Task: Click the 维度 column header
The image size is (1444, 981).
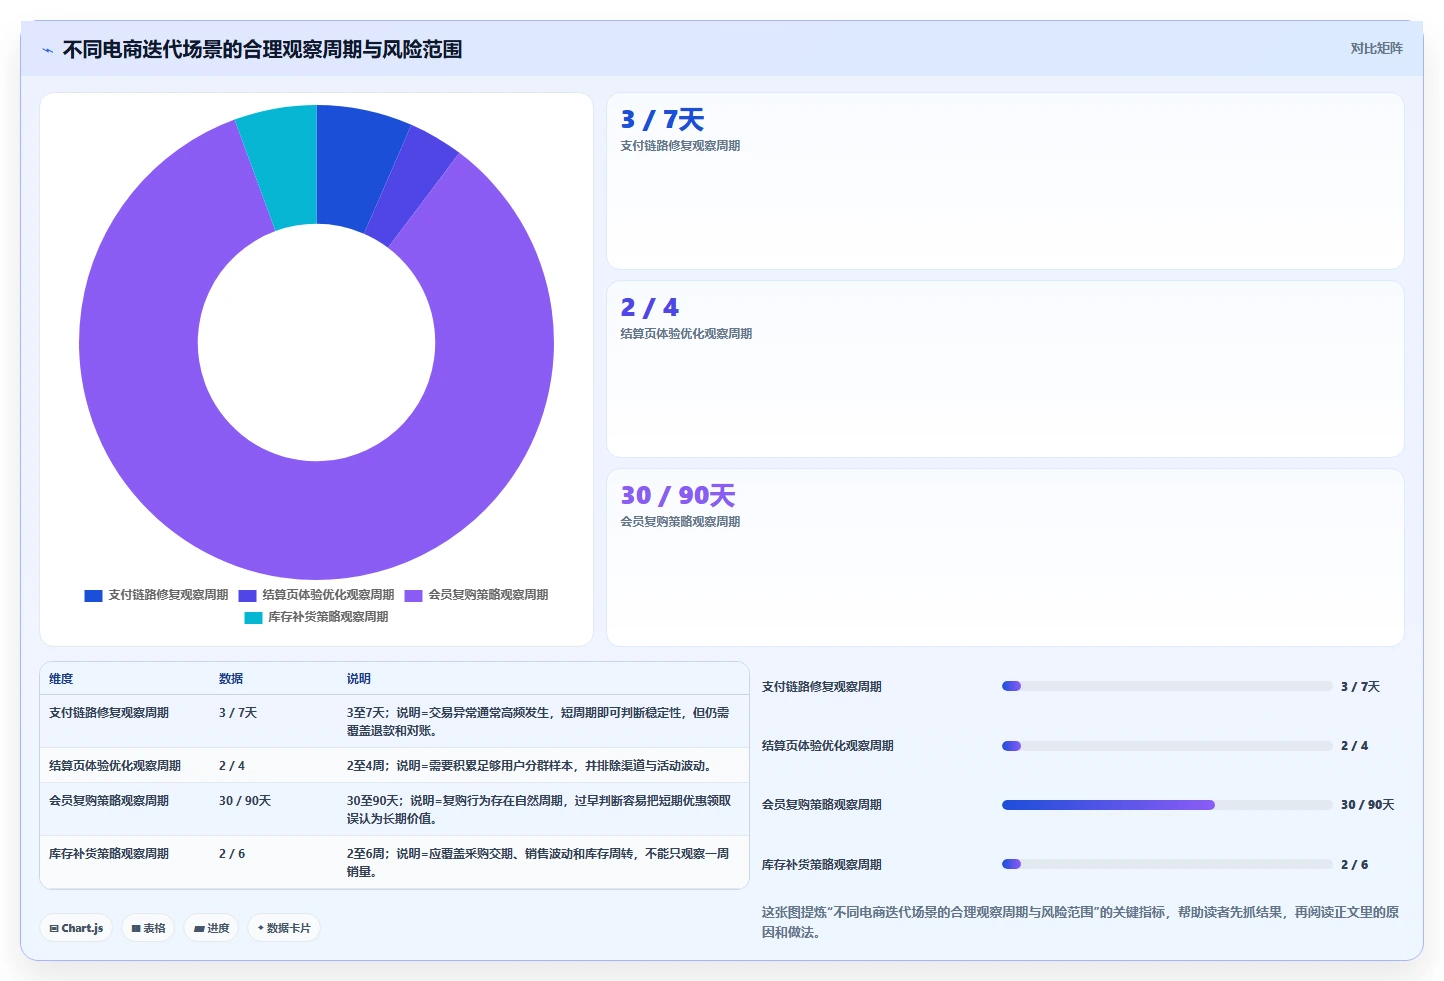Action: tap(61, 678)
